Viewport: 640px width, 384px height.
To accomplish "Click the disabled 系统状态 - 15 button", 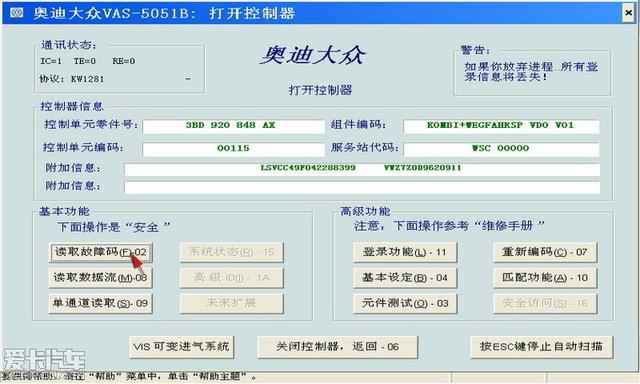I will (231, 252).
